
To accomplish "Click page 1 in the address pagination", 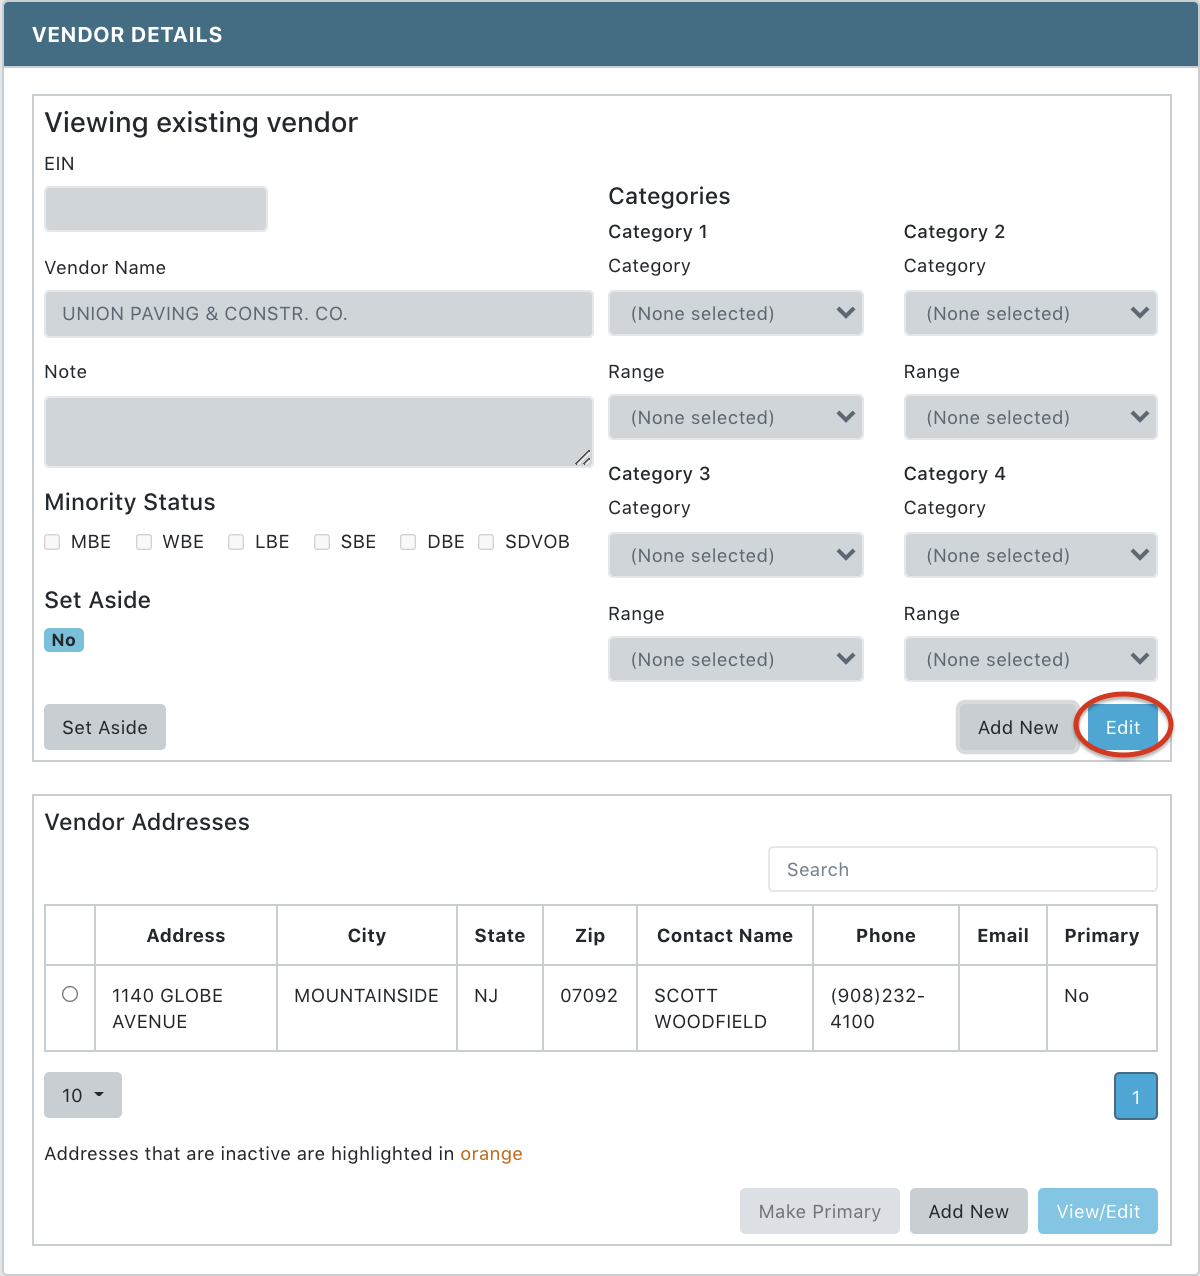I will (x=1135, y=1096).
